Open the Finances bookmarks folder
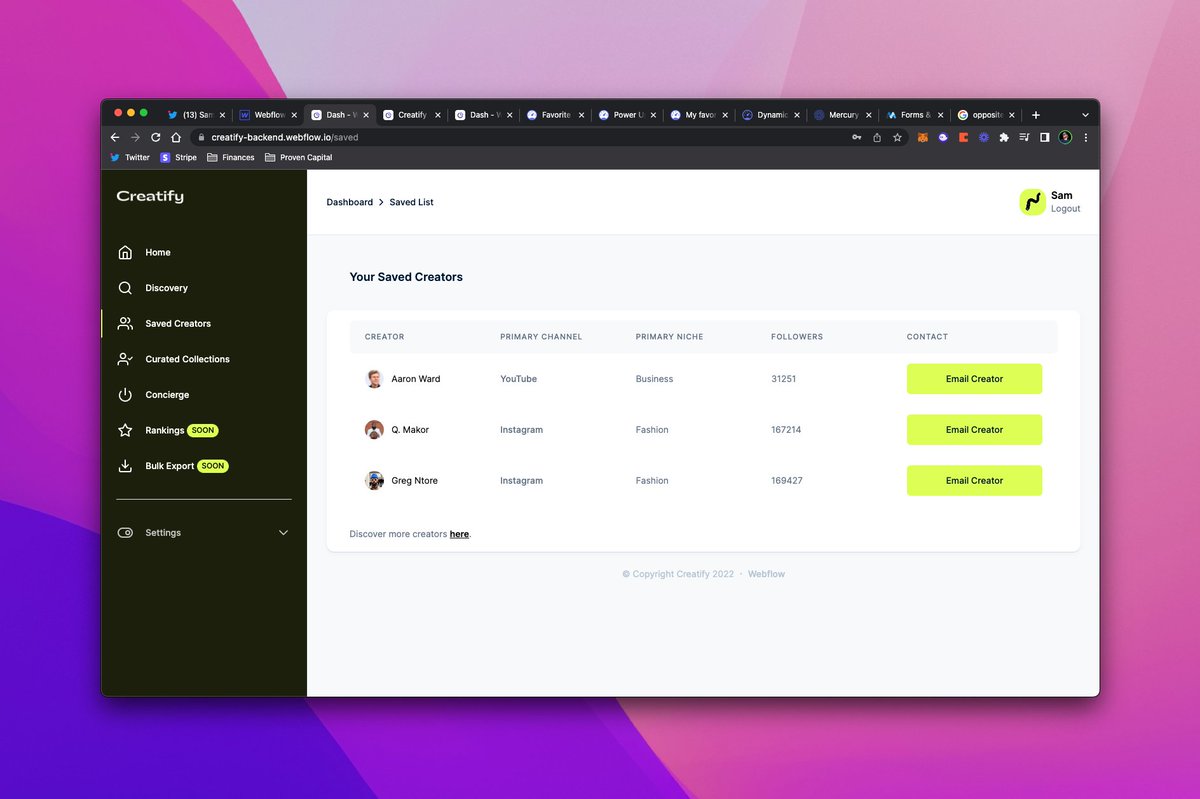The height and width of the screenshot is (799, 1200). pyautogui.click(x=231, y=157)
